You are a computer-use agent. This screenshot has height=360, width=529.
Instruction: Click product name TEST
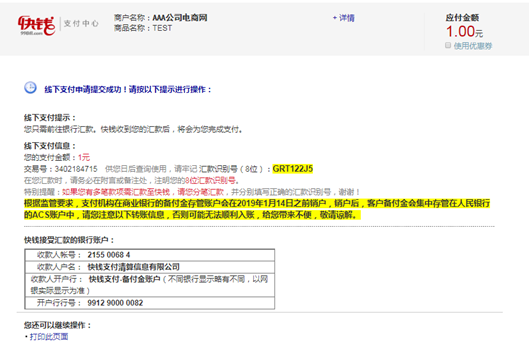[162, 28]
